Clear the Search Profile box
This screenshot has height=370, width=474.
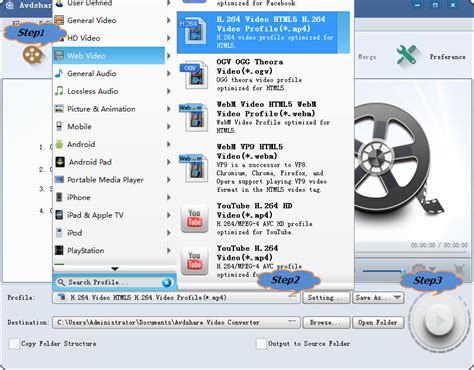tap(167, 283)
